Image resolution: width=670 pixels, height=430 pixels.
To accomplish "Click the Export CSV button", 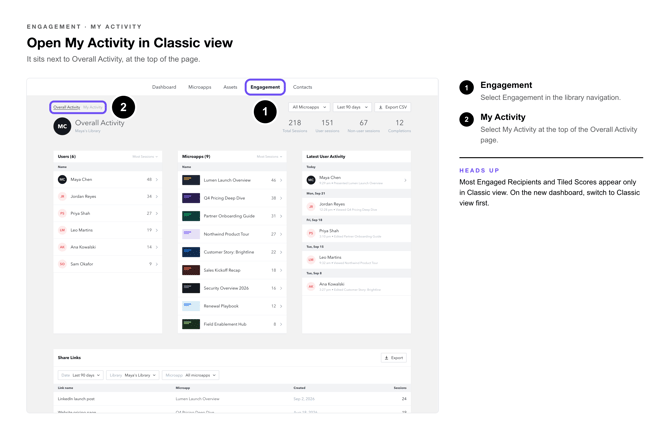I will click(x=393, y=107).
